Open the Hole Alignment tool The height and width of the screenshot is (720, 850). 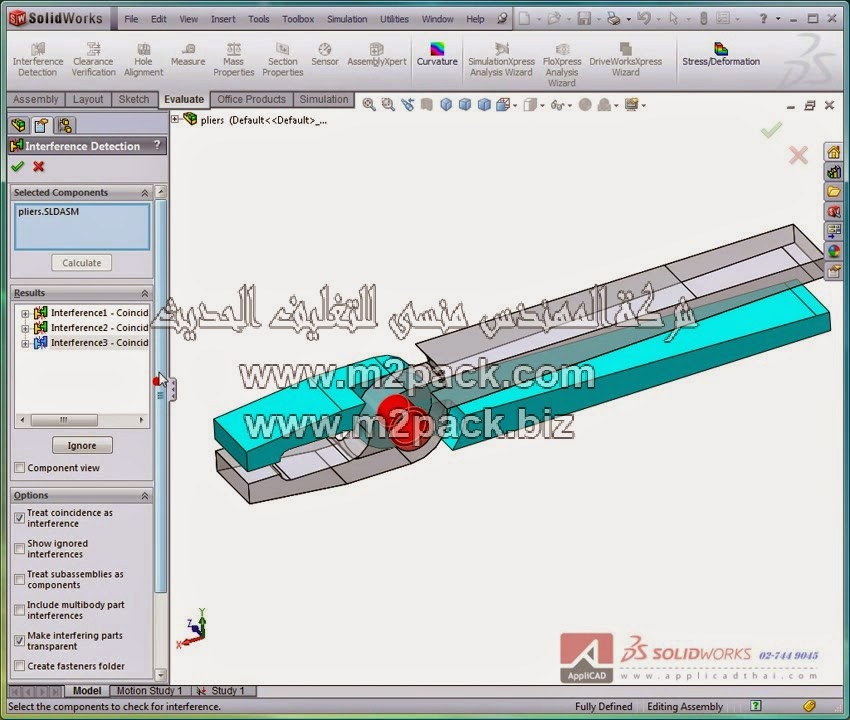click(x=143, y=60)
